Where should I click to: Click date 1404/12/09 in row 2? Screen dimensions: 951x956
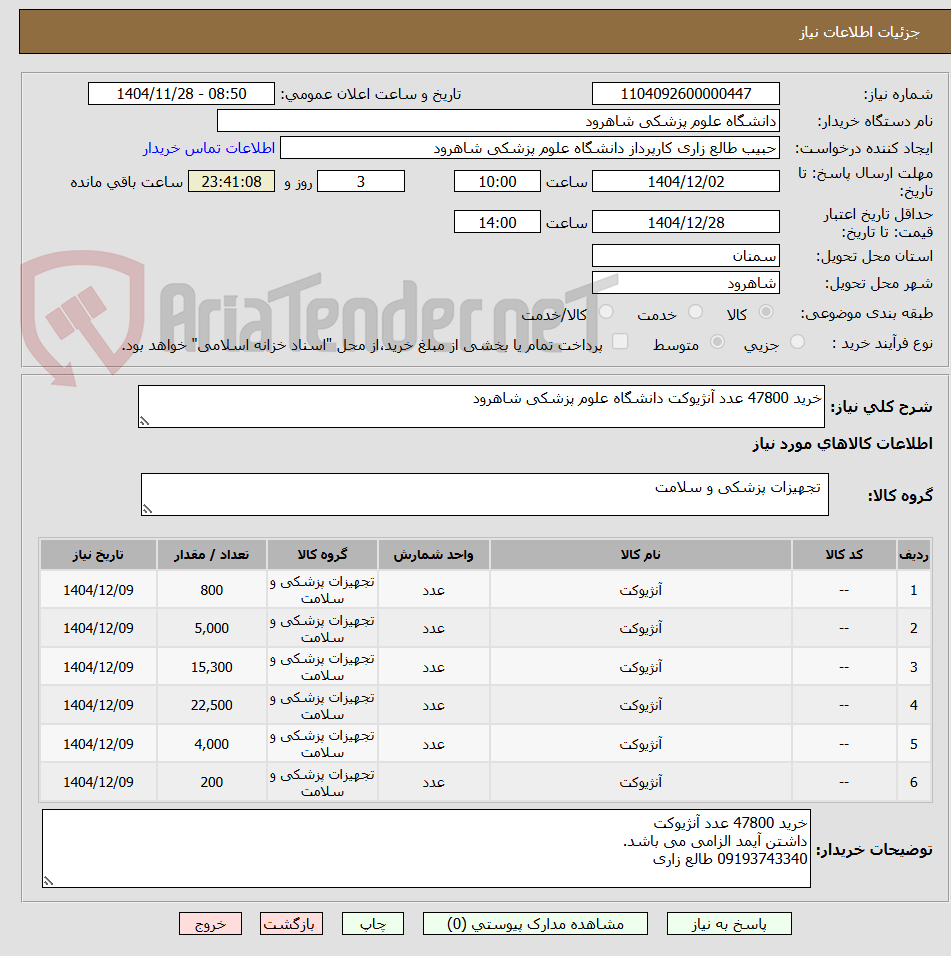(x=98, y=629)
